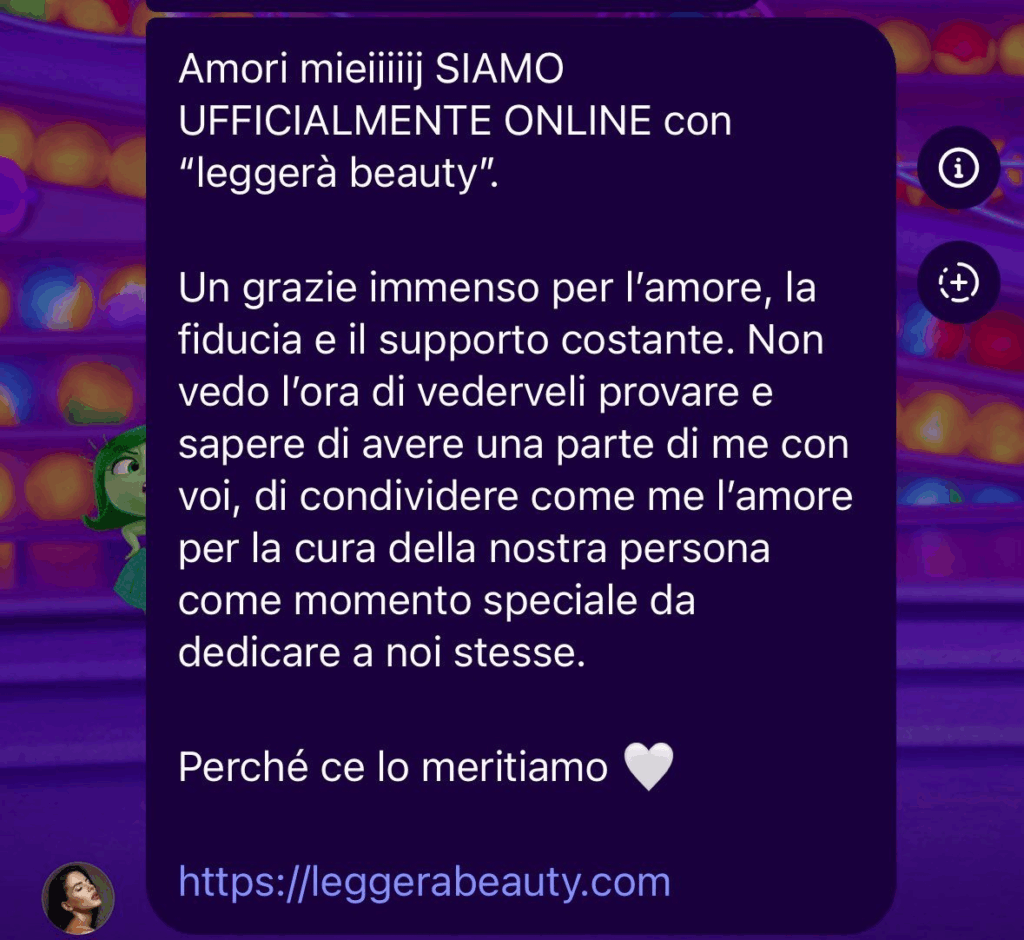The width and height of the screenshot is (1024, 940).
Task: Click the words "come momento speciale da"
Action: 436,600
